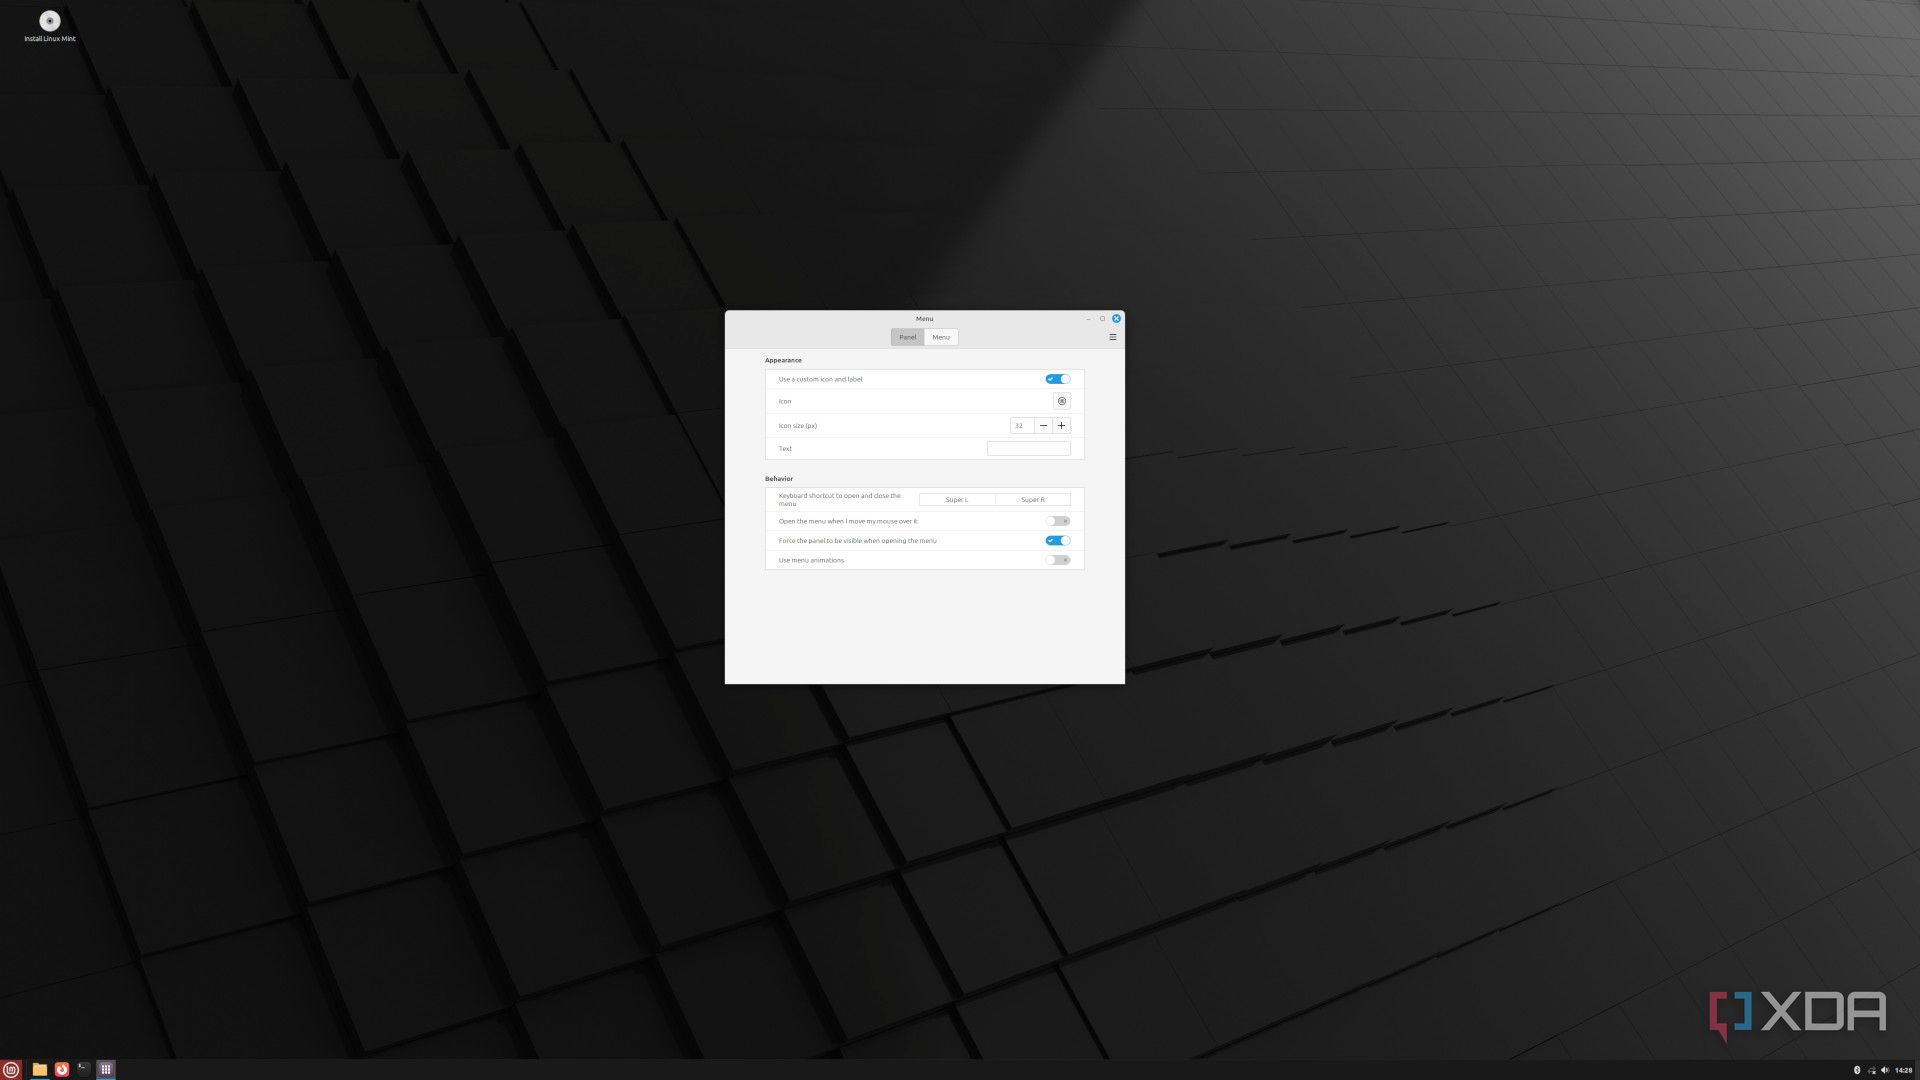Open the app grid icon in the taskbar
The height and width of the screenshot is (1080, 1920).
click(105, 1069)
